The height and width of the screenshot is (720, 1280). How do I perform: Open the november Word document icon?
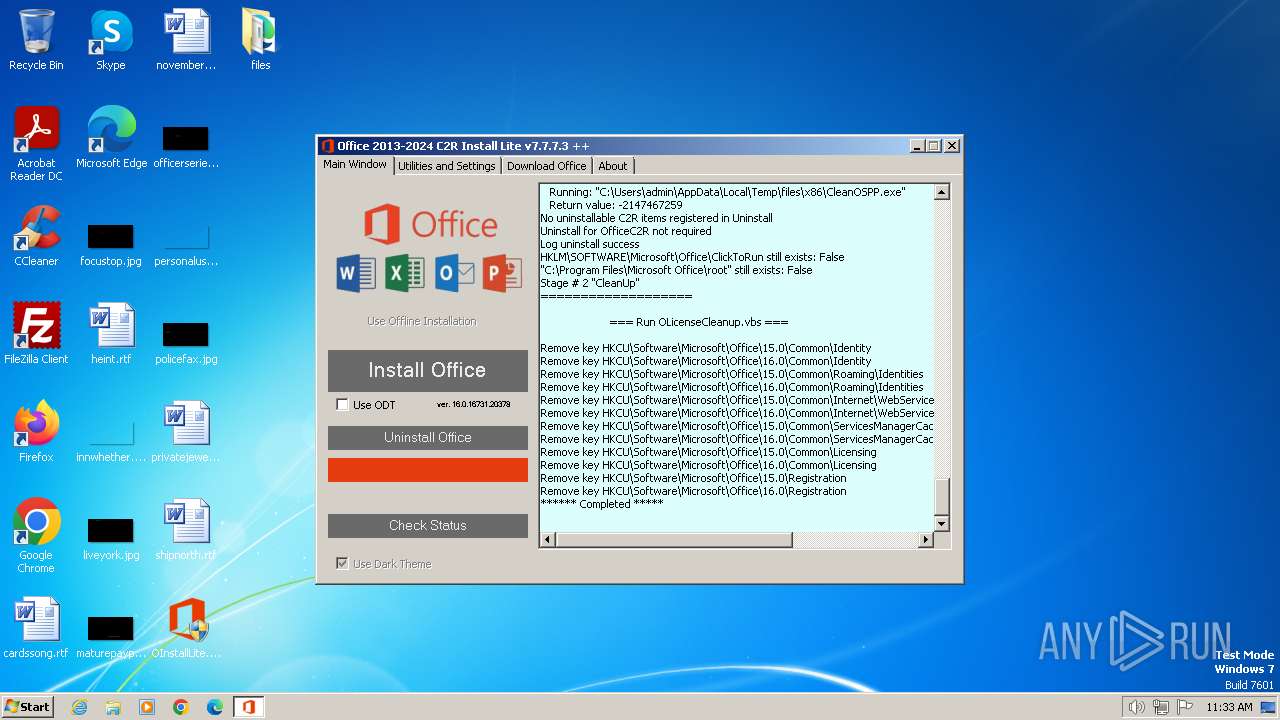[186, 40]
